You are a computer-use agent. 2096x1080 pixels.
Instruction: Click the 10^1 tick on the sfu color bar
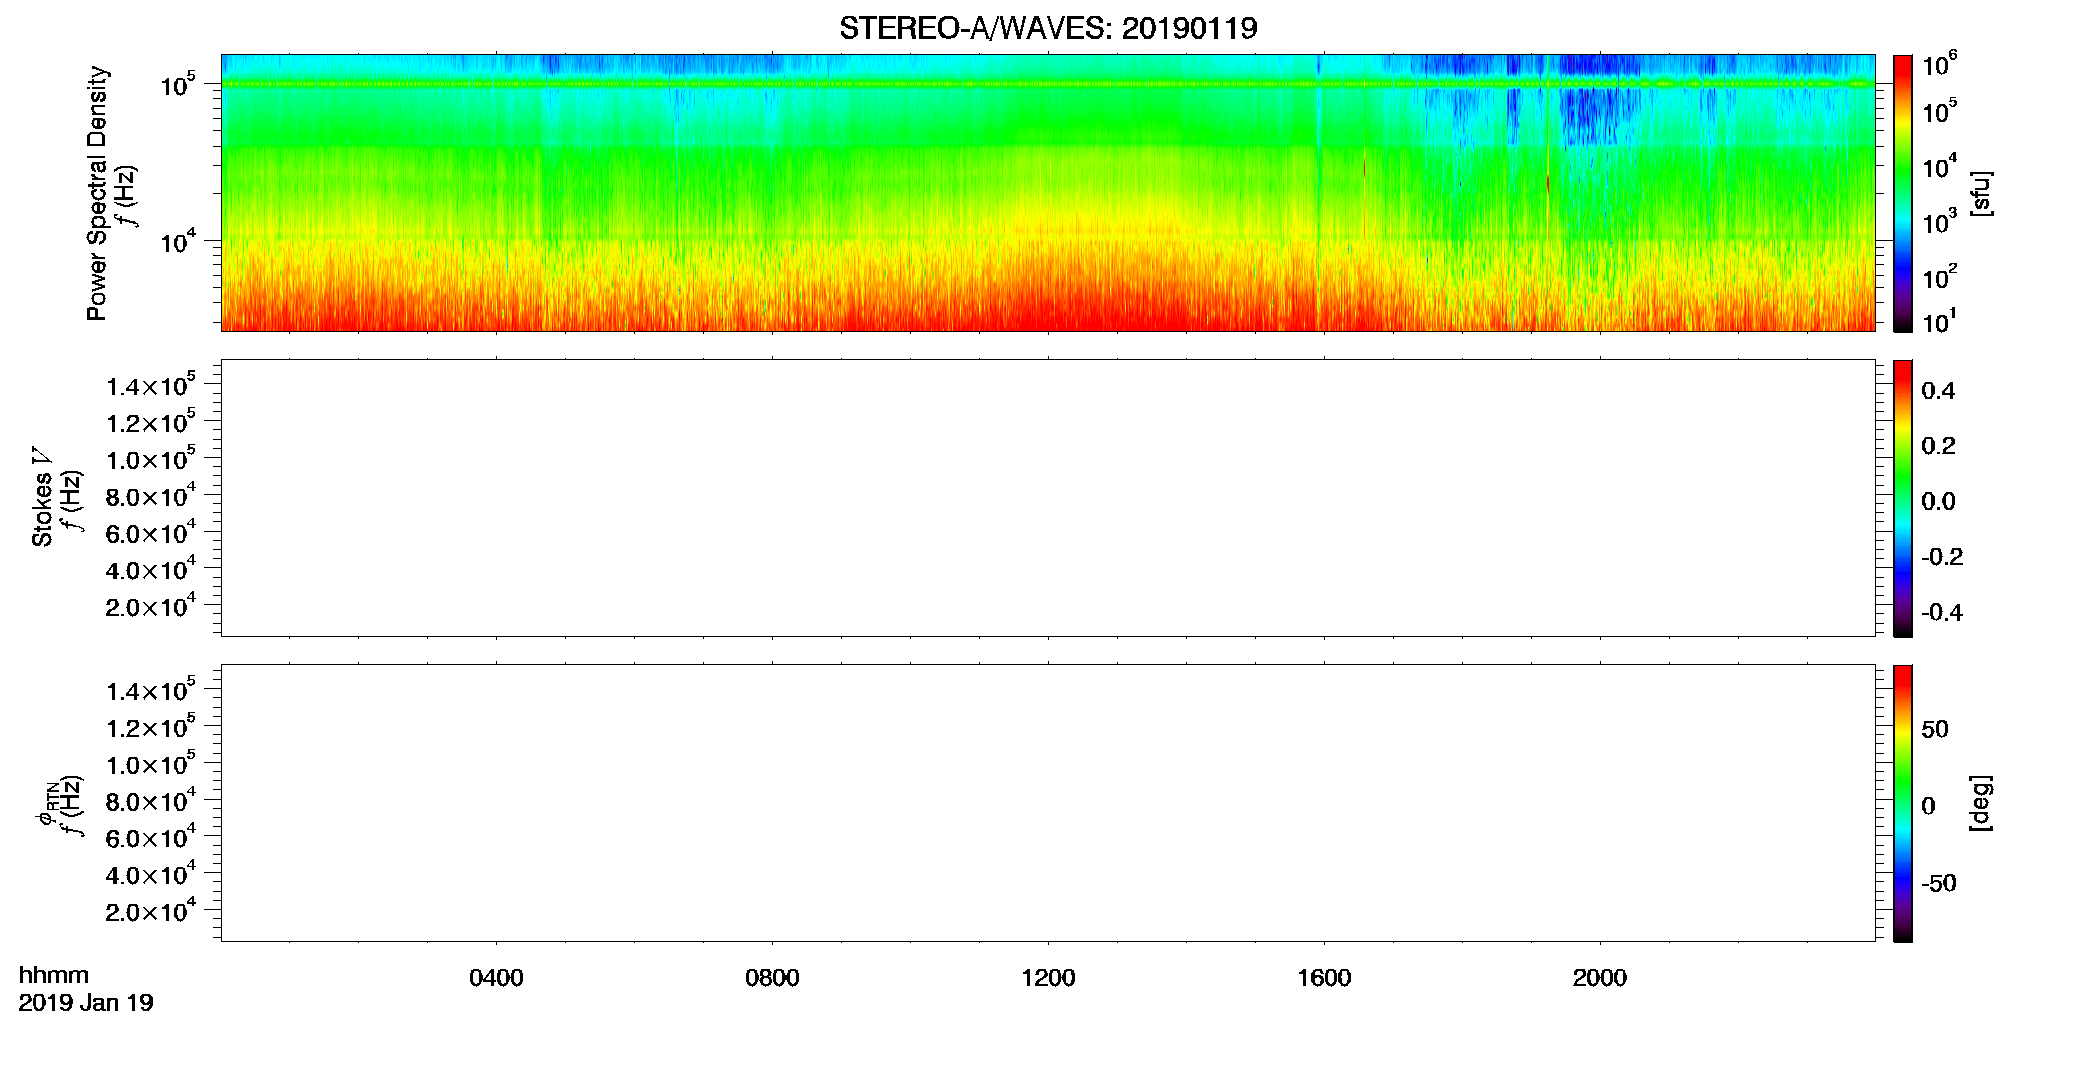pos(1939,322)
